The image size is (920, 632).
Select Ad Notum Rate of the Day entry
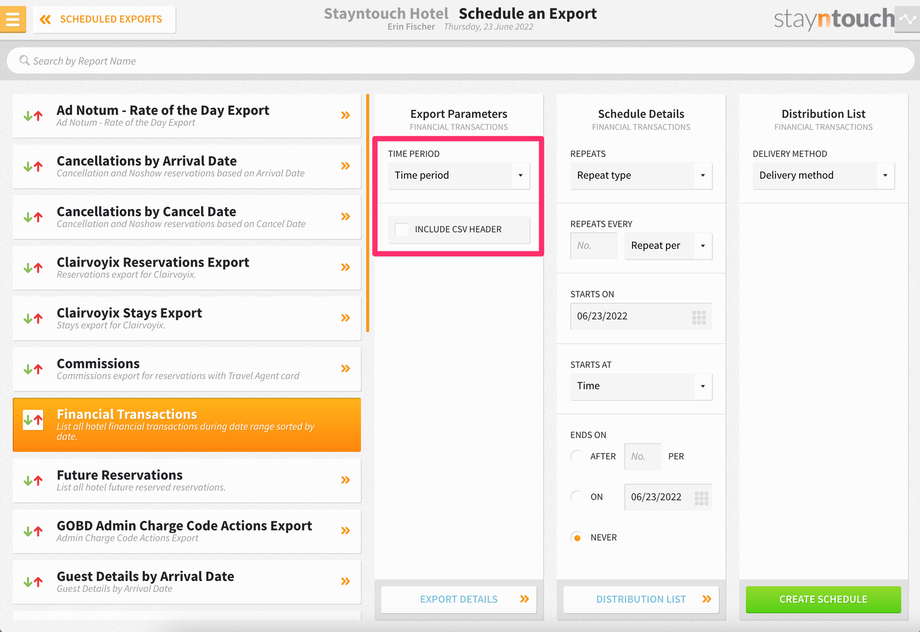click(187, 116)
